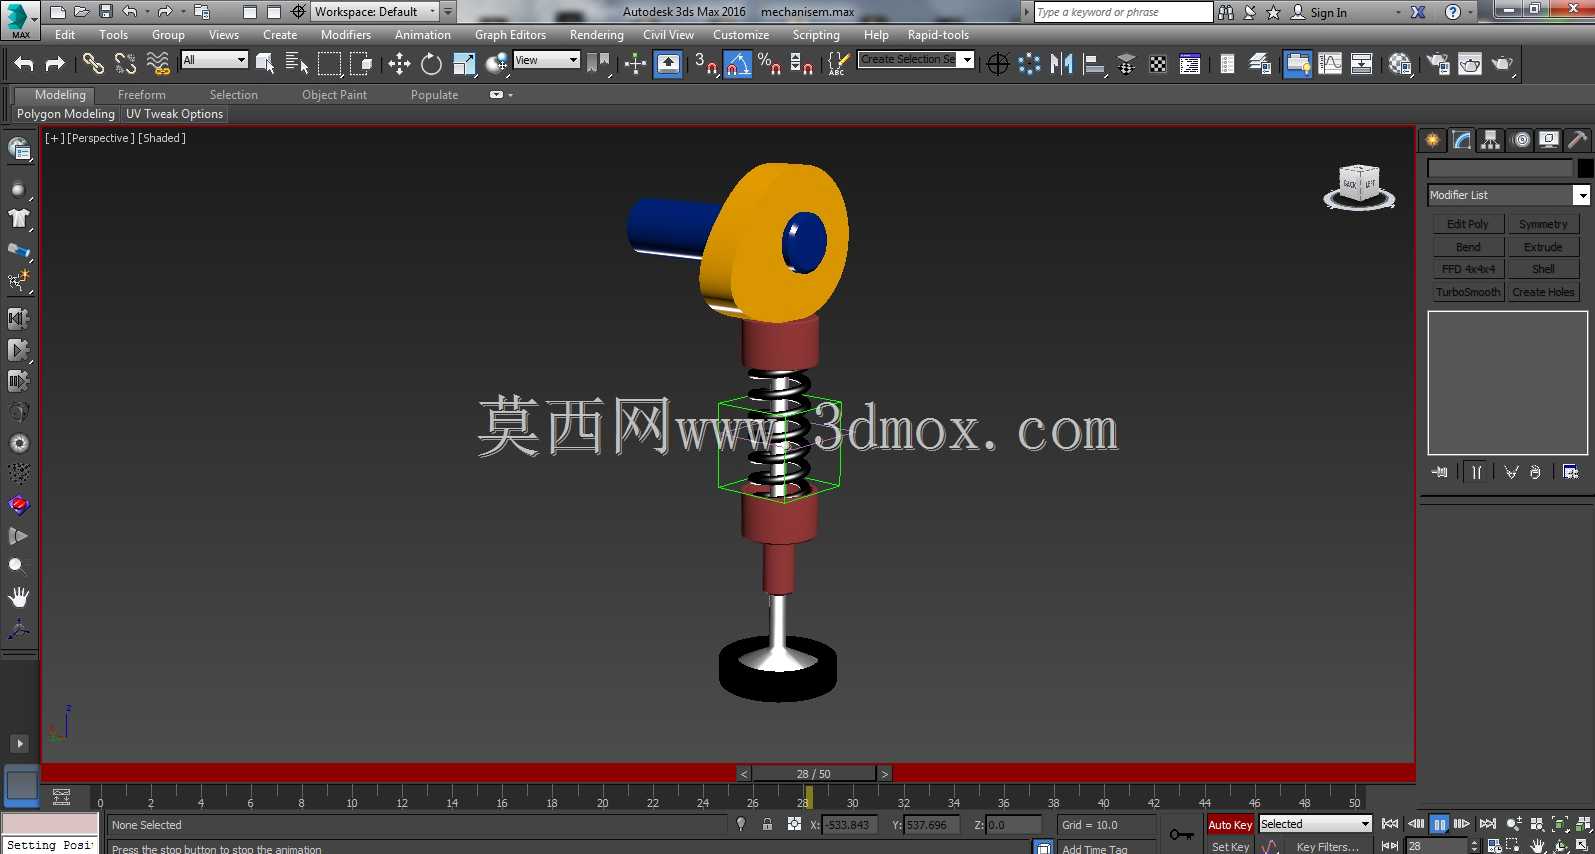Viewport: 1595px width, 854px height.
Task: Toggle the Selection Lock padlock
Action: (x=767, y=825)
